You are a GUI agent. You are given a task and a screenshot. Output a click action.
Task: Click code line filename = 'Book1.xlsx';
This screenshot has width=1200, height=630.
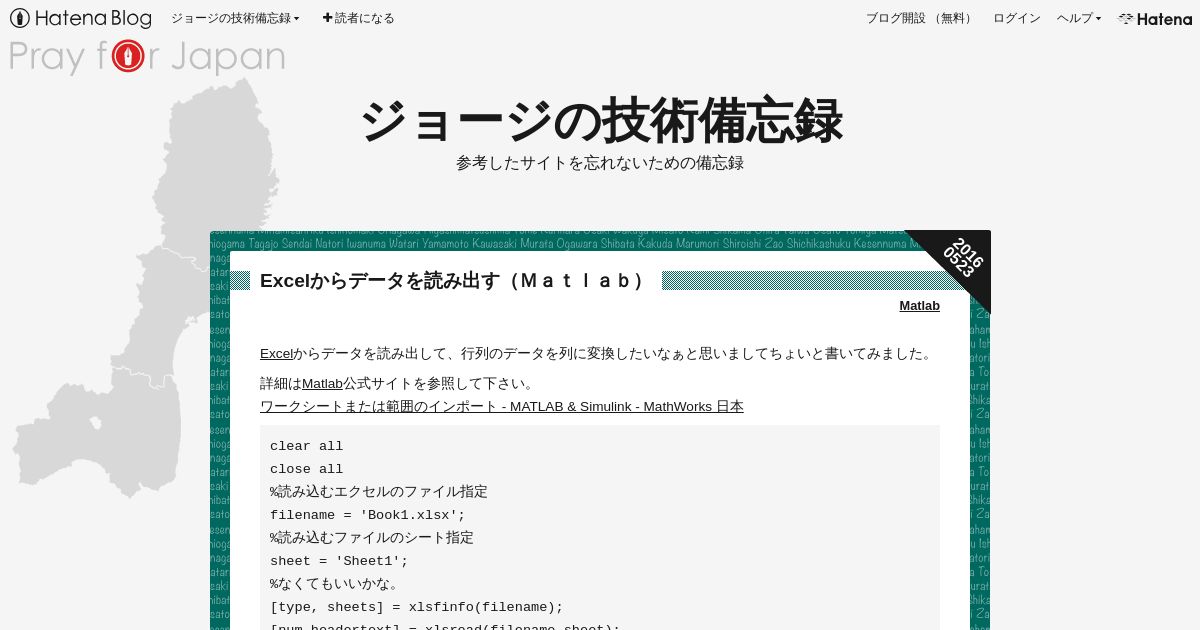[x=368, y=515]
